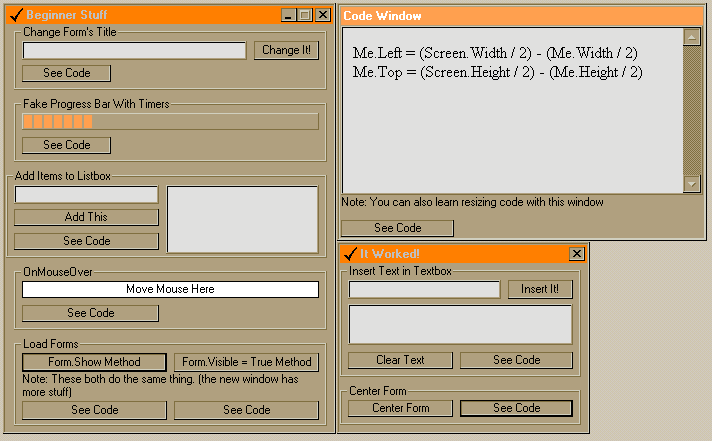
Task: Click the It Worked! checkmark title icon
Action: 350,253
